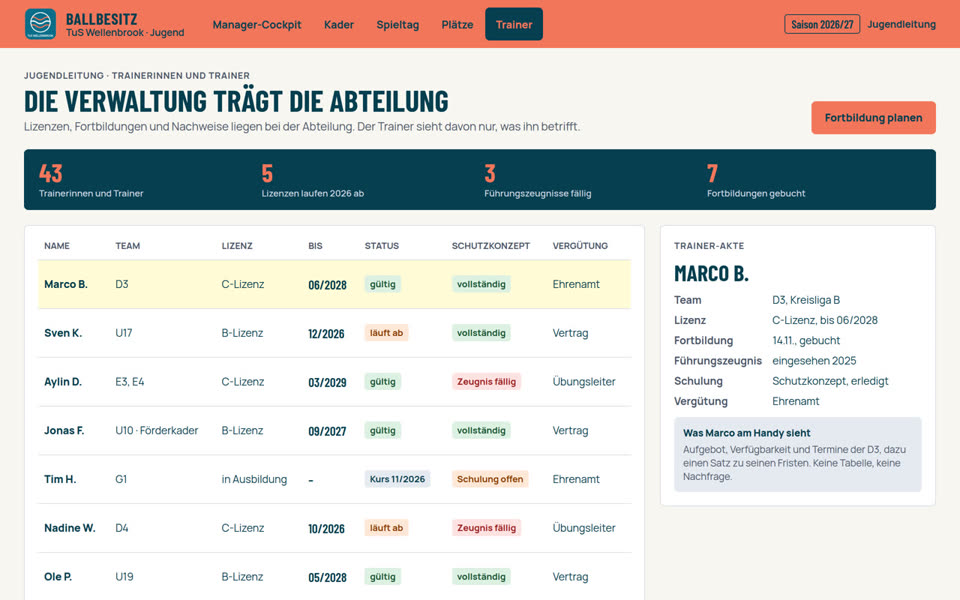Screen dimensions: 960x600
Task: Click the Schutzkonzept, erledigt value
Action: click(830, 381)
